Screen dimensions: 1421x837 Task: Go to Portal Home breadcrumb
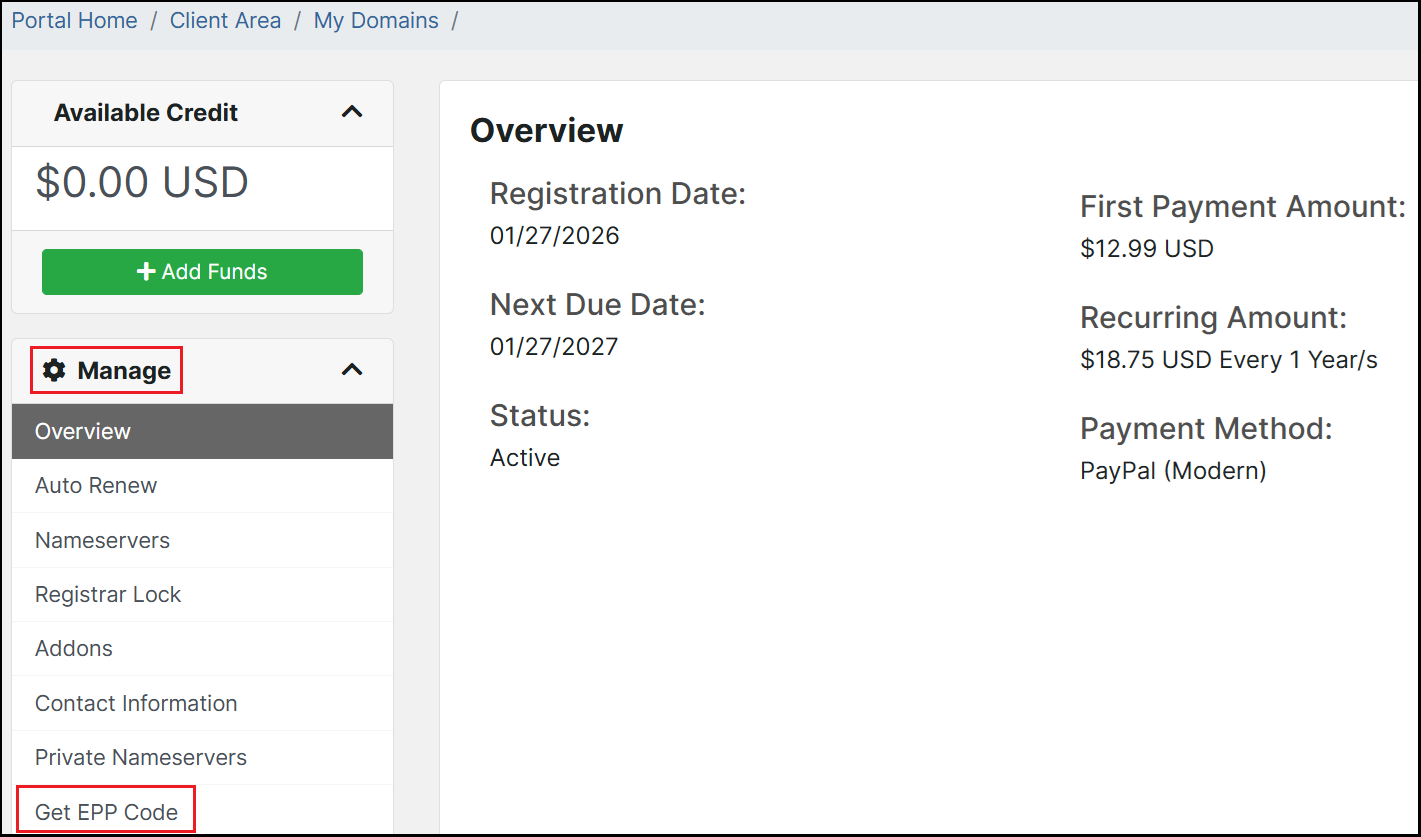[x=75, y=21]
